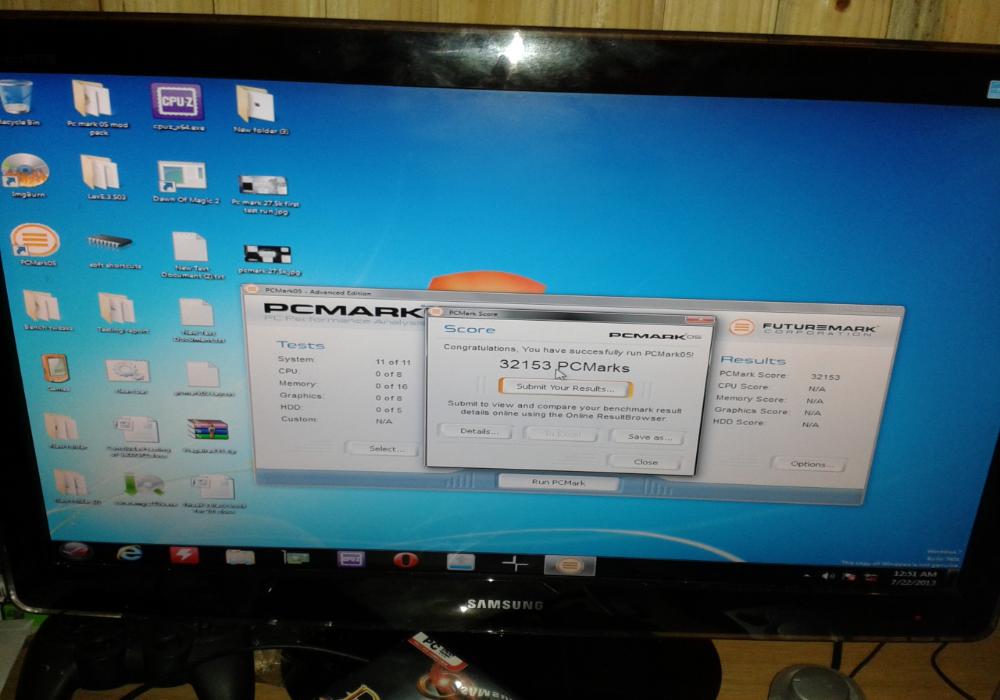Close the PCMark Score dialog with red X
This screenshot has height=700, width=1000.
(700, 319)
